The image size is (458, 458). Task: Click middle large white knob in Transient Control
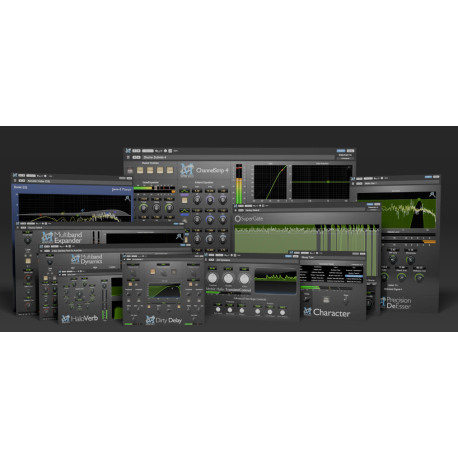click(228, 278)
